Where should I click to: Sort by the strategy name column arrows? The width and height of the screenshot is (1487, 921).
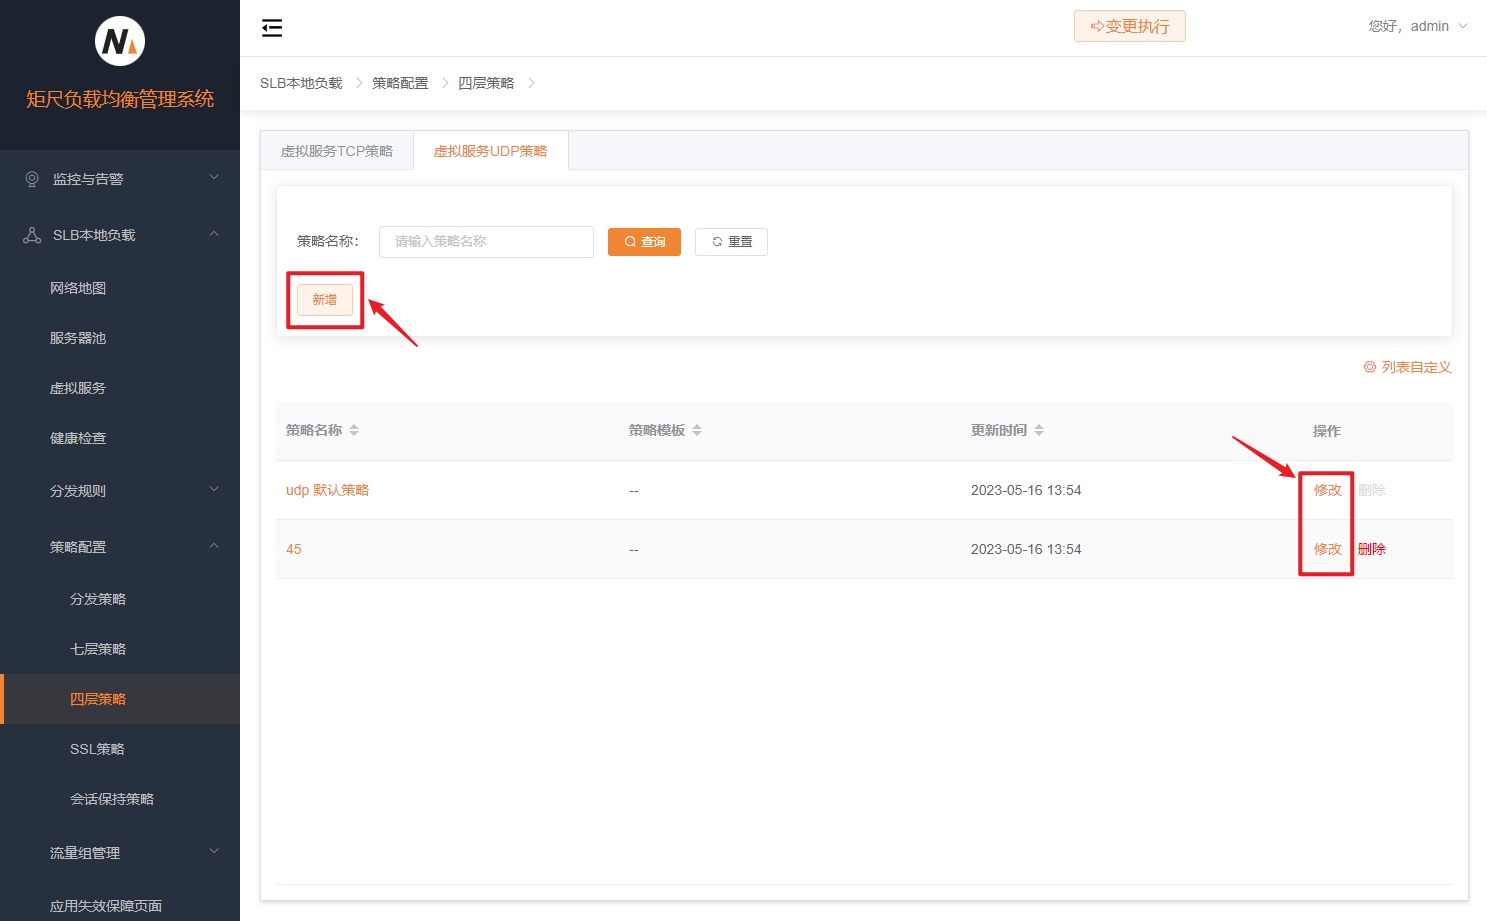(354, 430)
